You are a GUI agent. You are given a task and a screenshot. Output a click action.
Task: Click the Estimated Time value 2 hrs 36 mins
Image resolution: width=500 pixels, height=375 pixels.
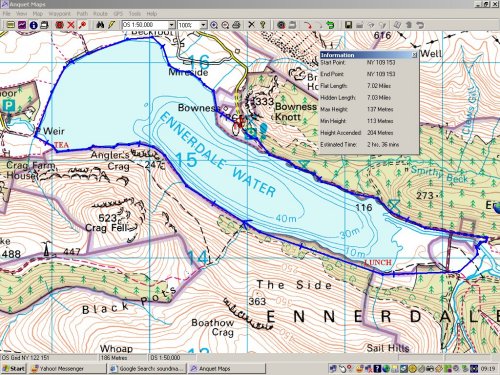click(383, 144)
